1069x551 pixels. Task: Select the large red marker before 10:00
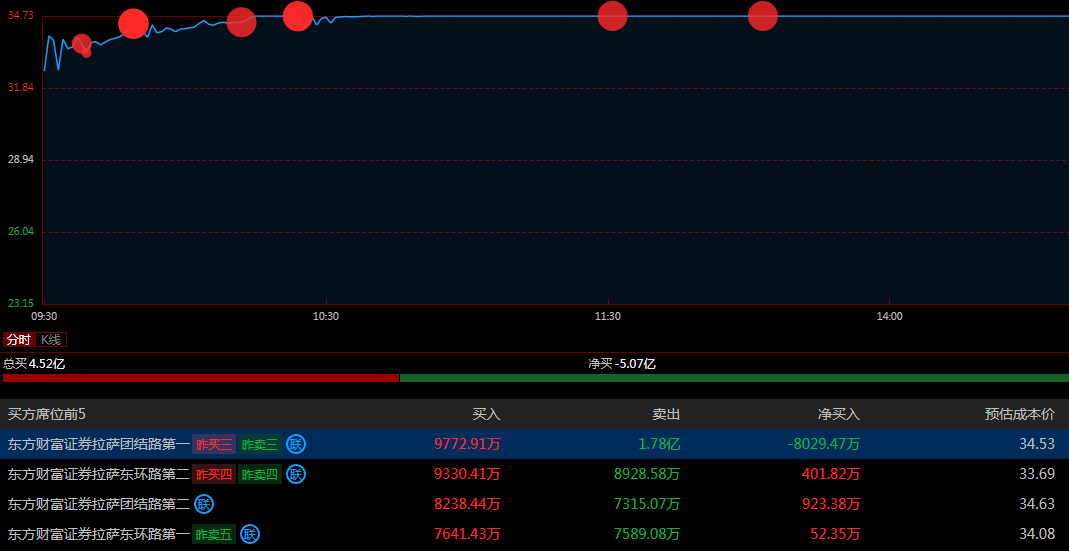(x=133, y=24)
